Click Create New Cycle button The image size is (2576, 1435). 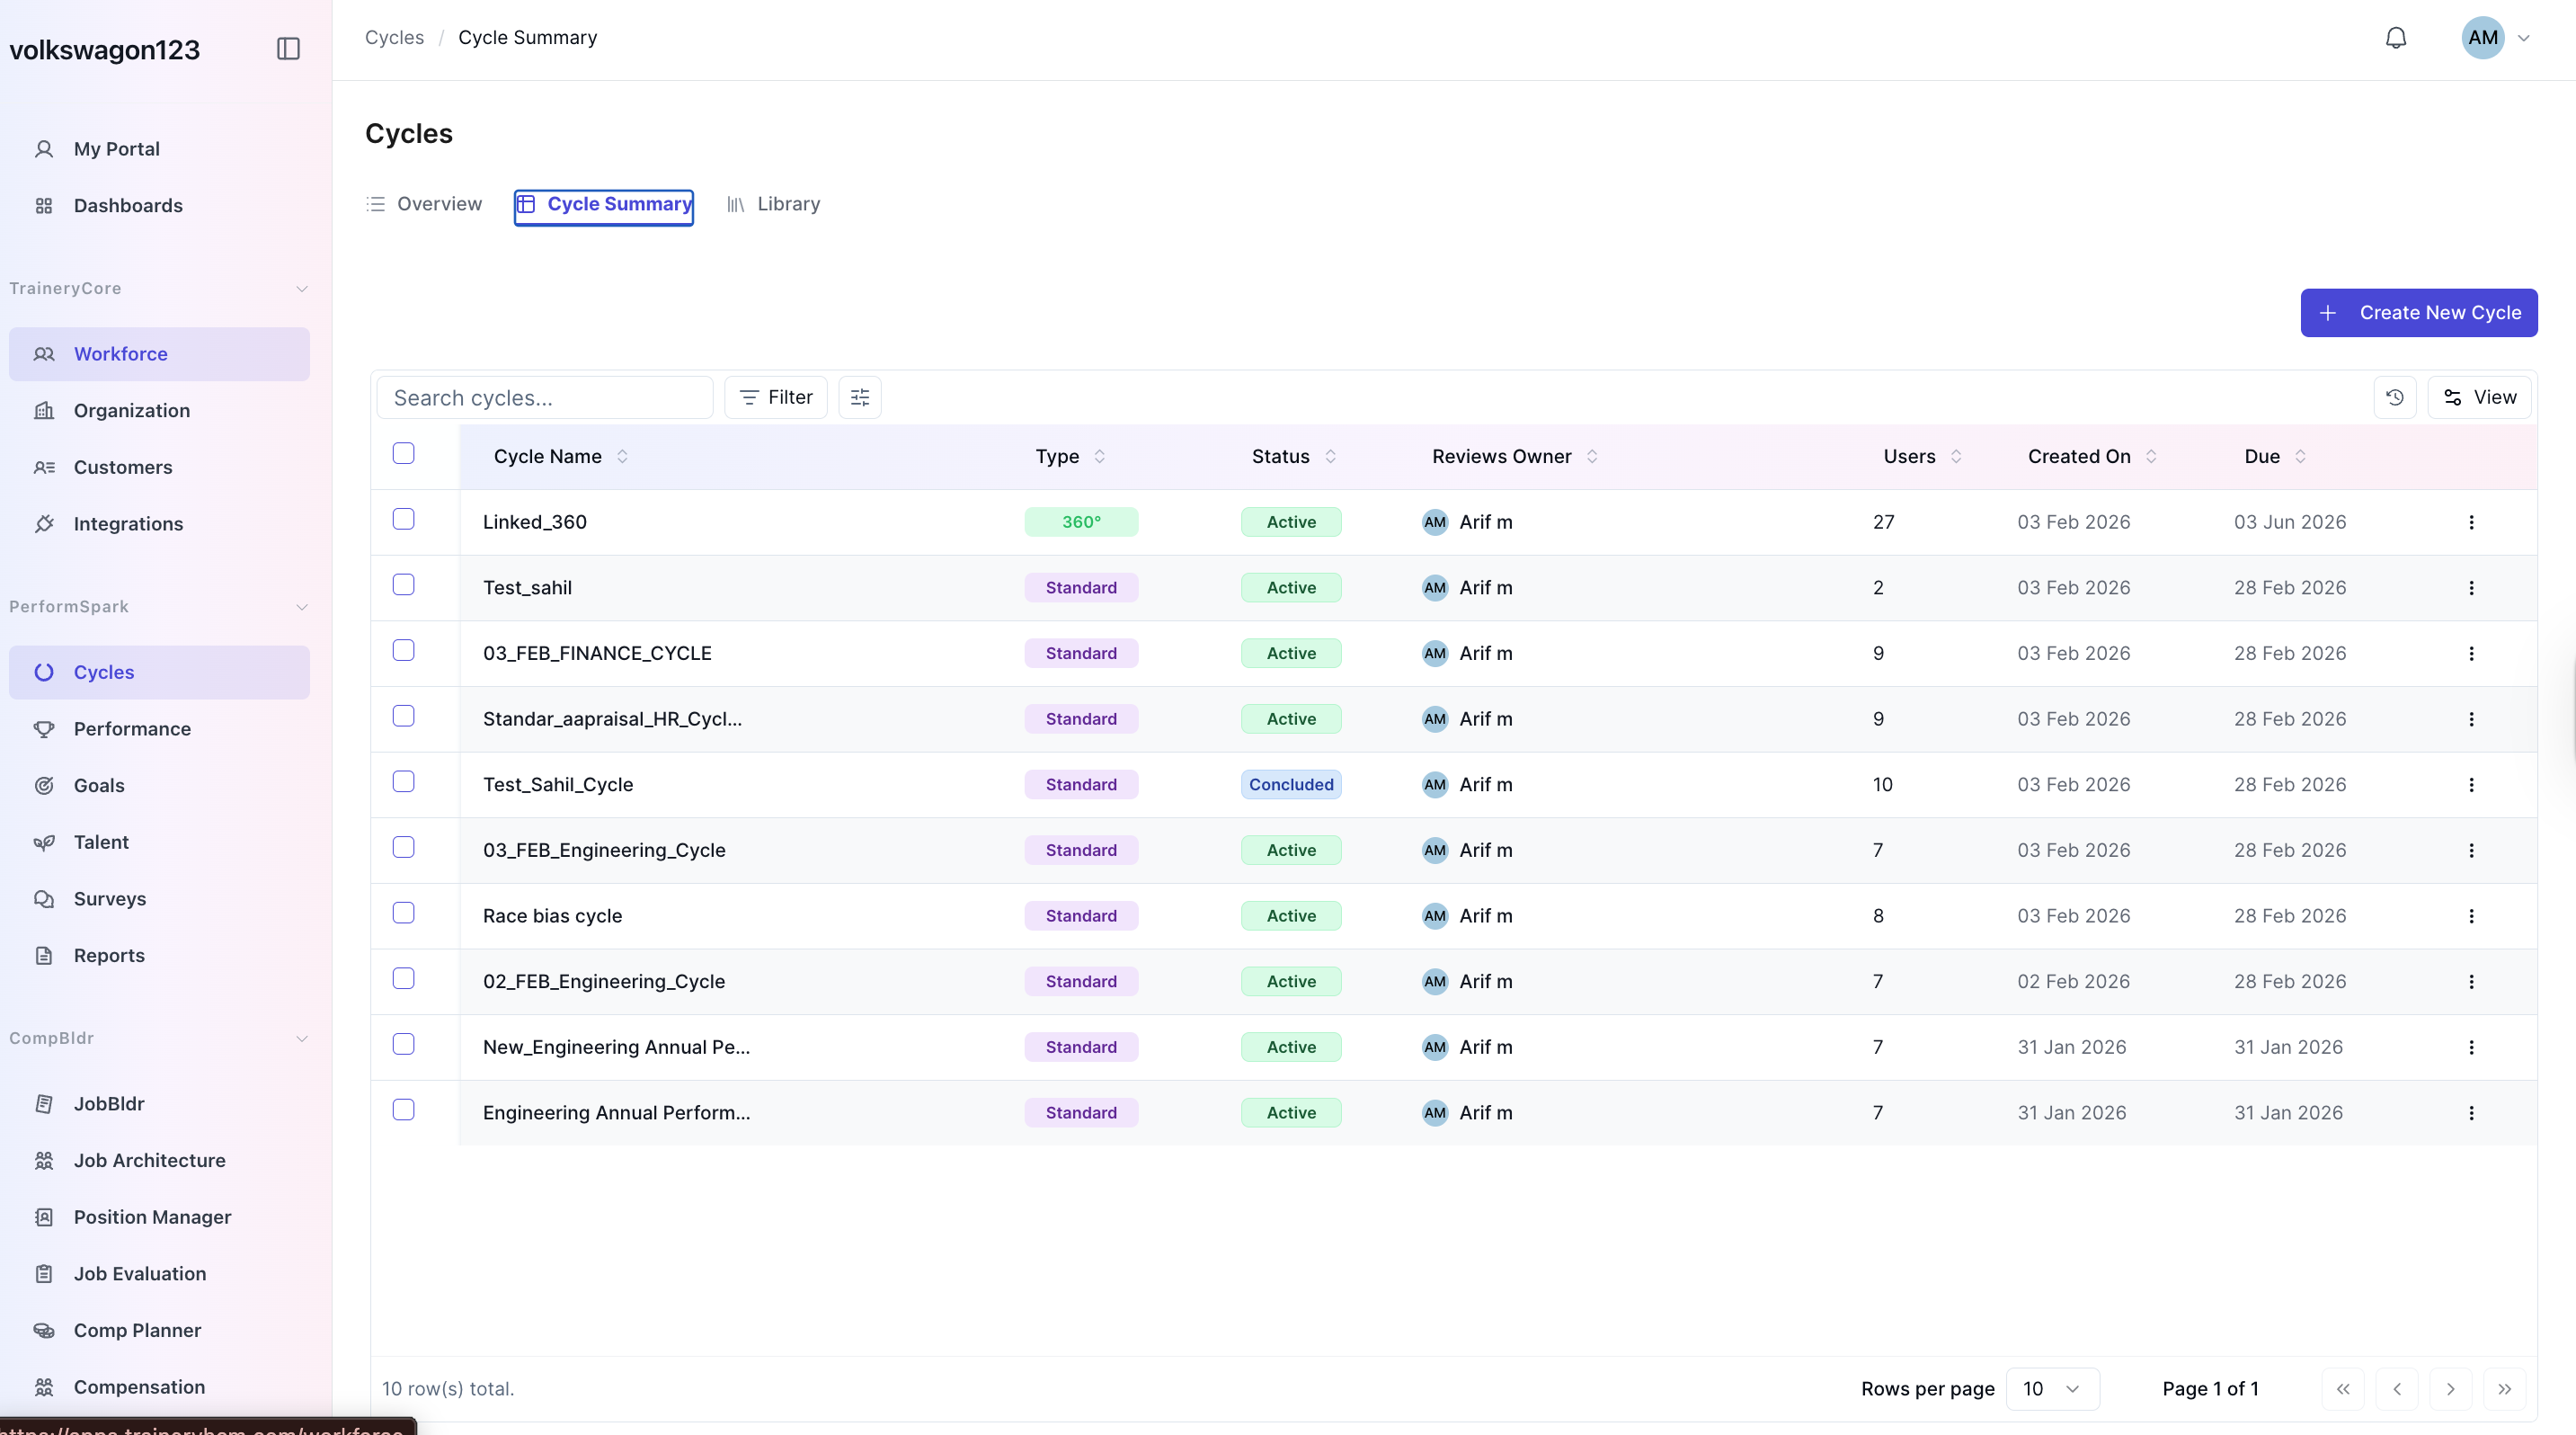pos(2418,313)
